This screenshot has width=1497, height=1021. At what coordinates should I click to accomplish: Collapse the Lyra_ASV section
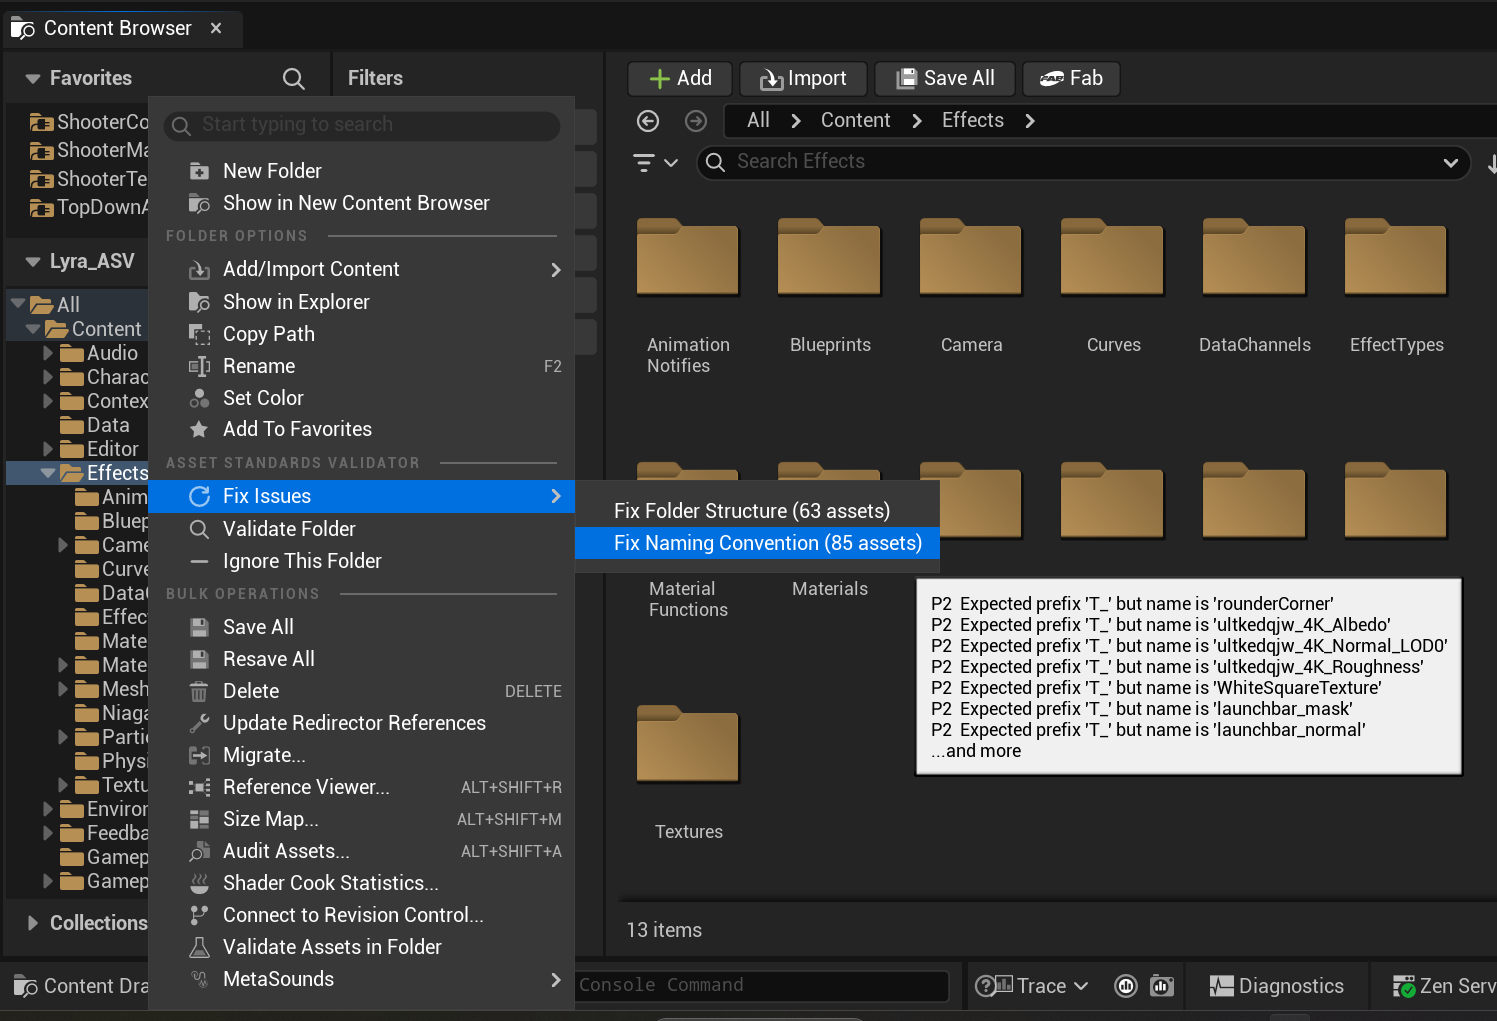[33, 261]
